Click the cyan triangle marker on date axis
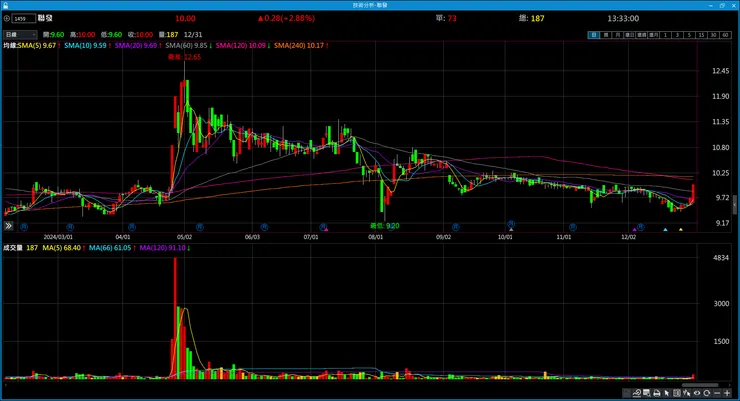The image size is (740, 401). tap(665, 230)
